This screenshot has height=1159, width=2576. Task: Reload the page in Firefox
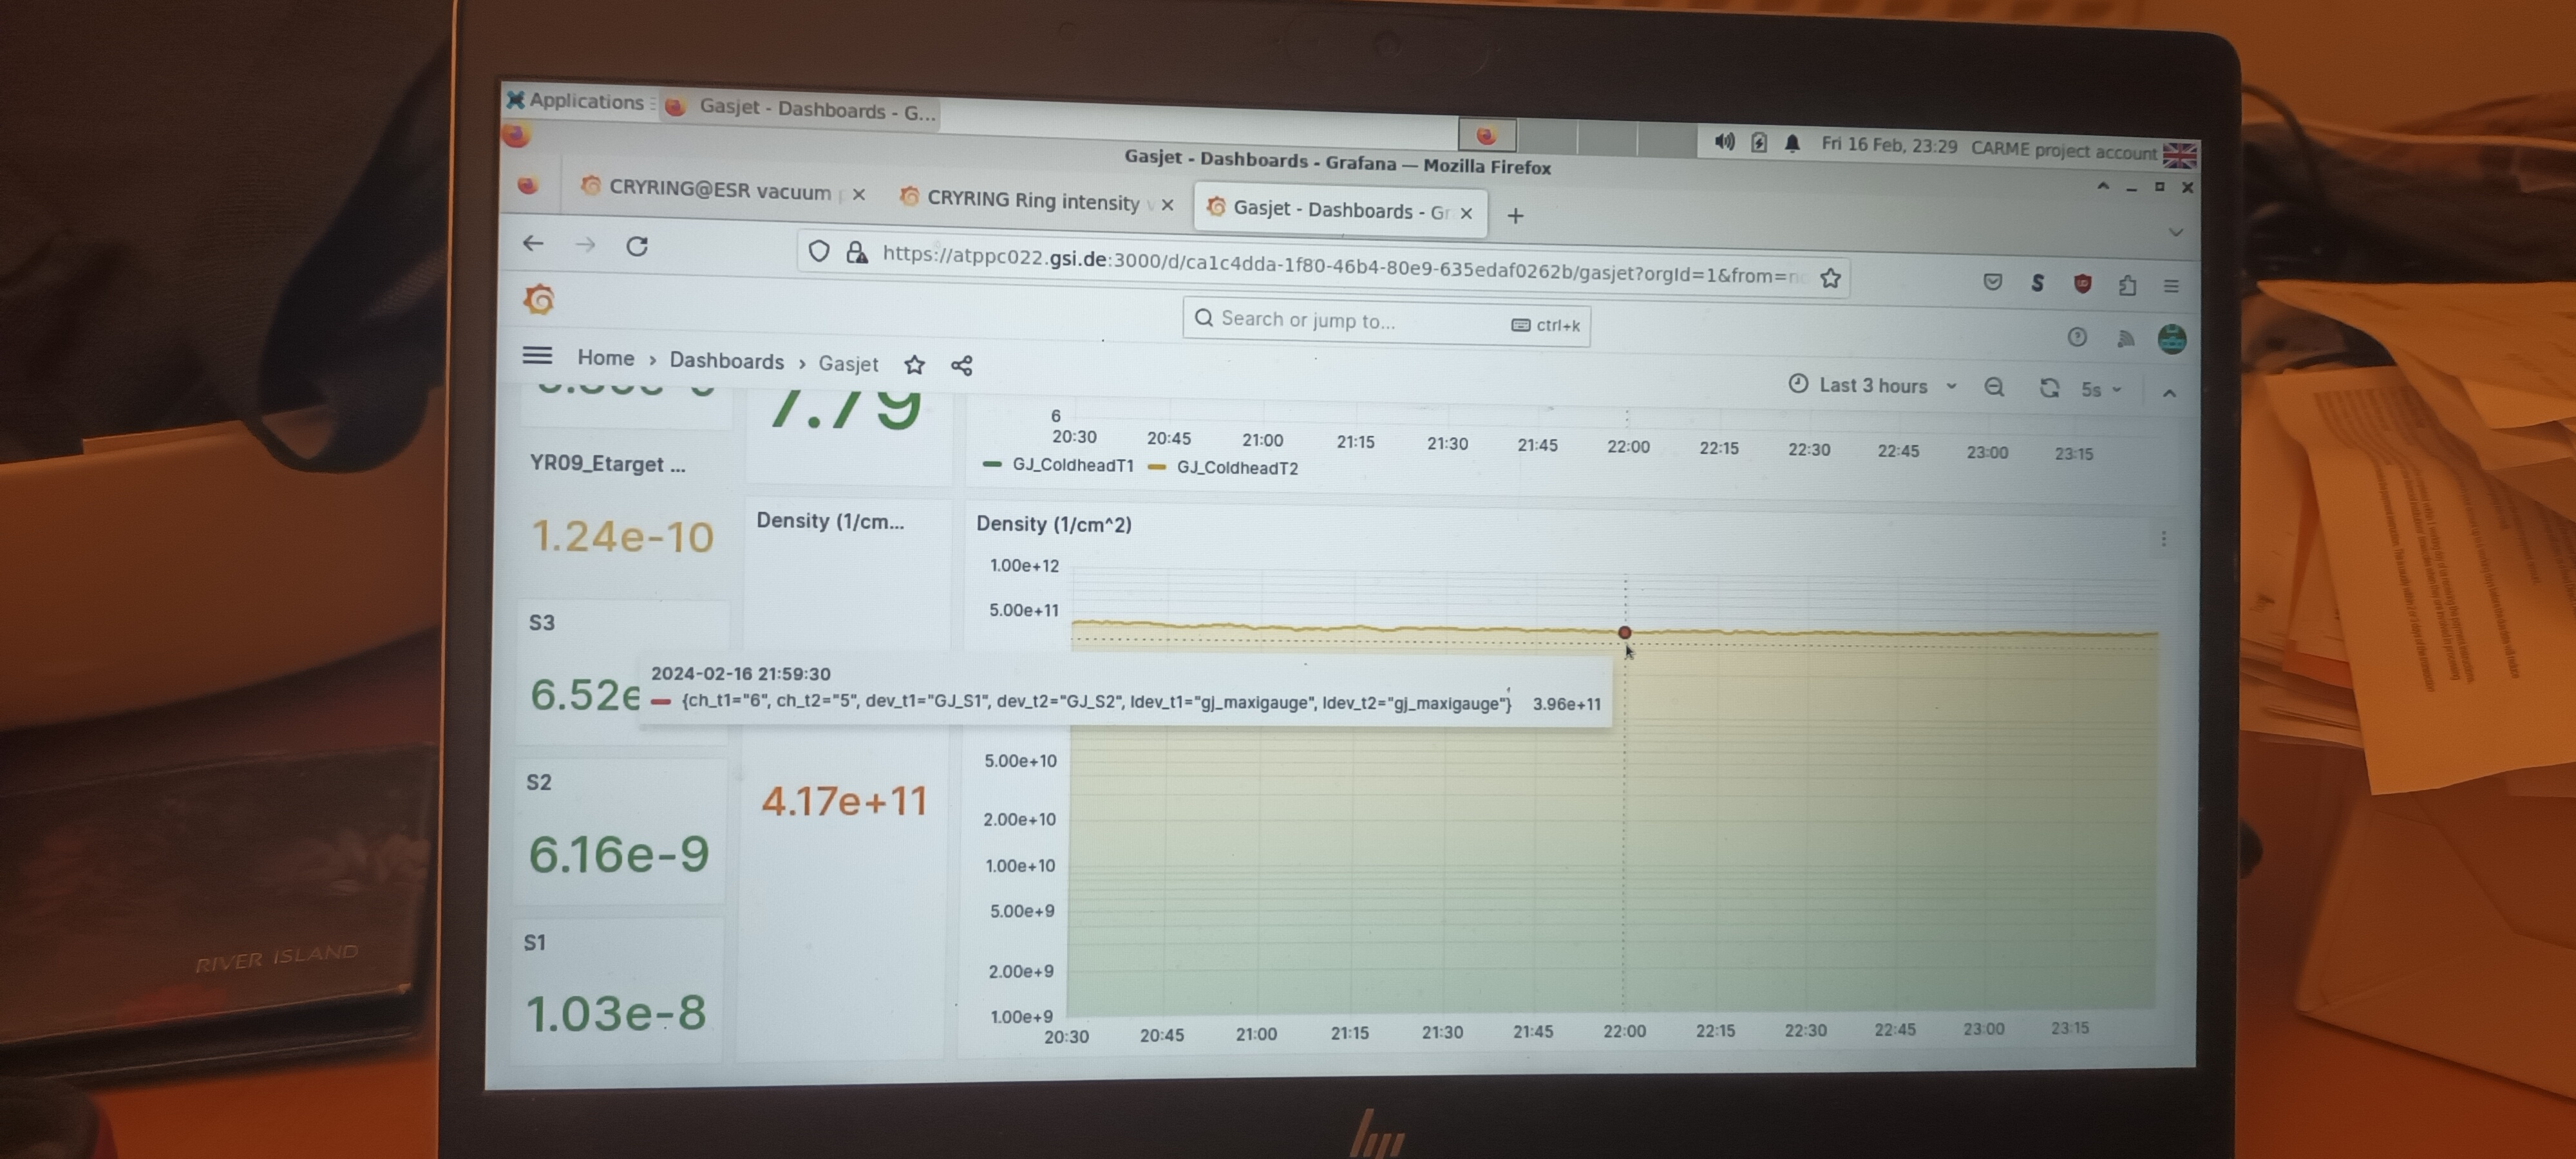637,246
